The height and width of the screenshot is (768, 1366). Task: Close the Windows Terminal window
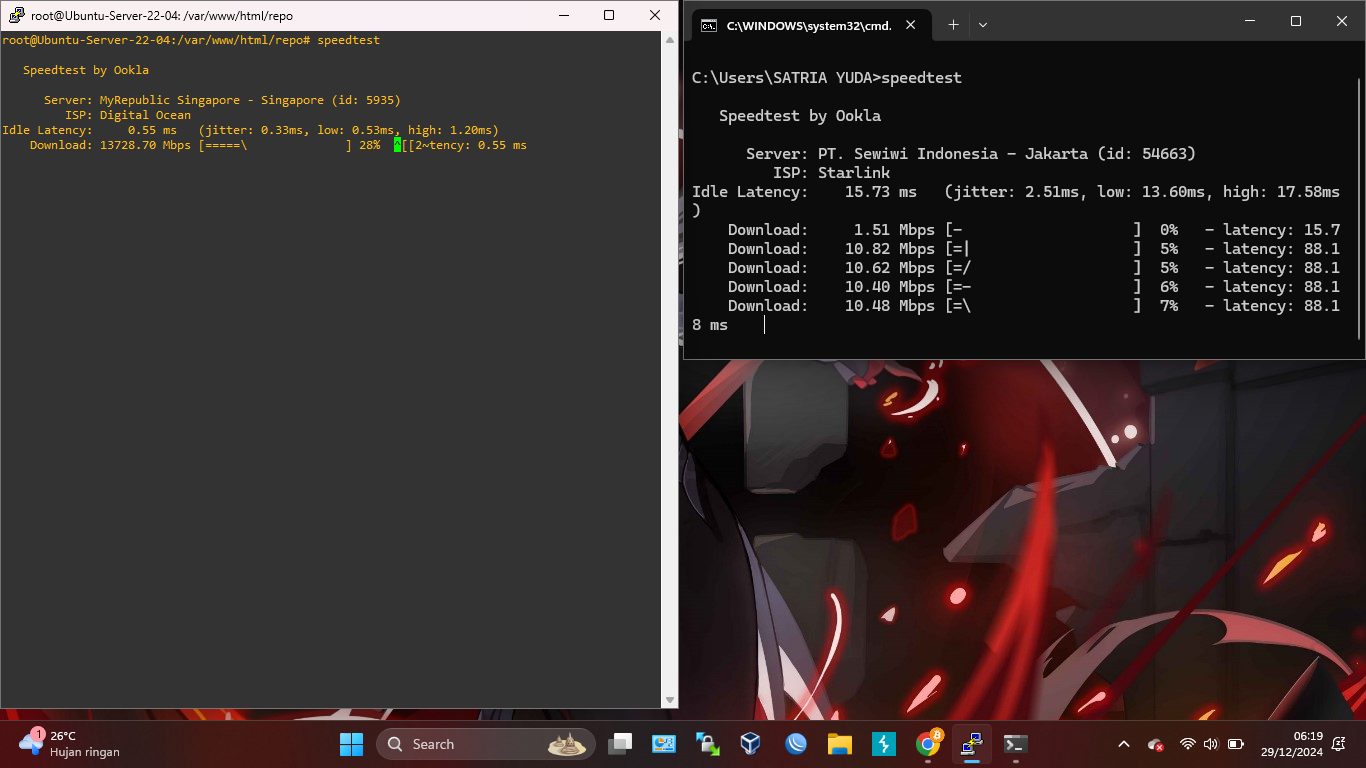(x=1342, y=21)
